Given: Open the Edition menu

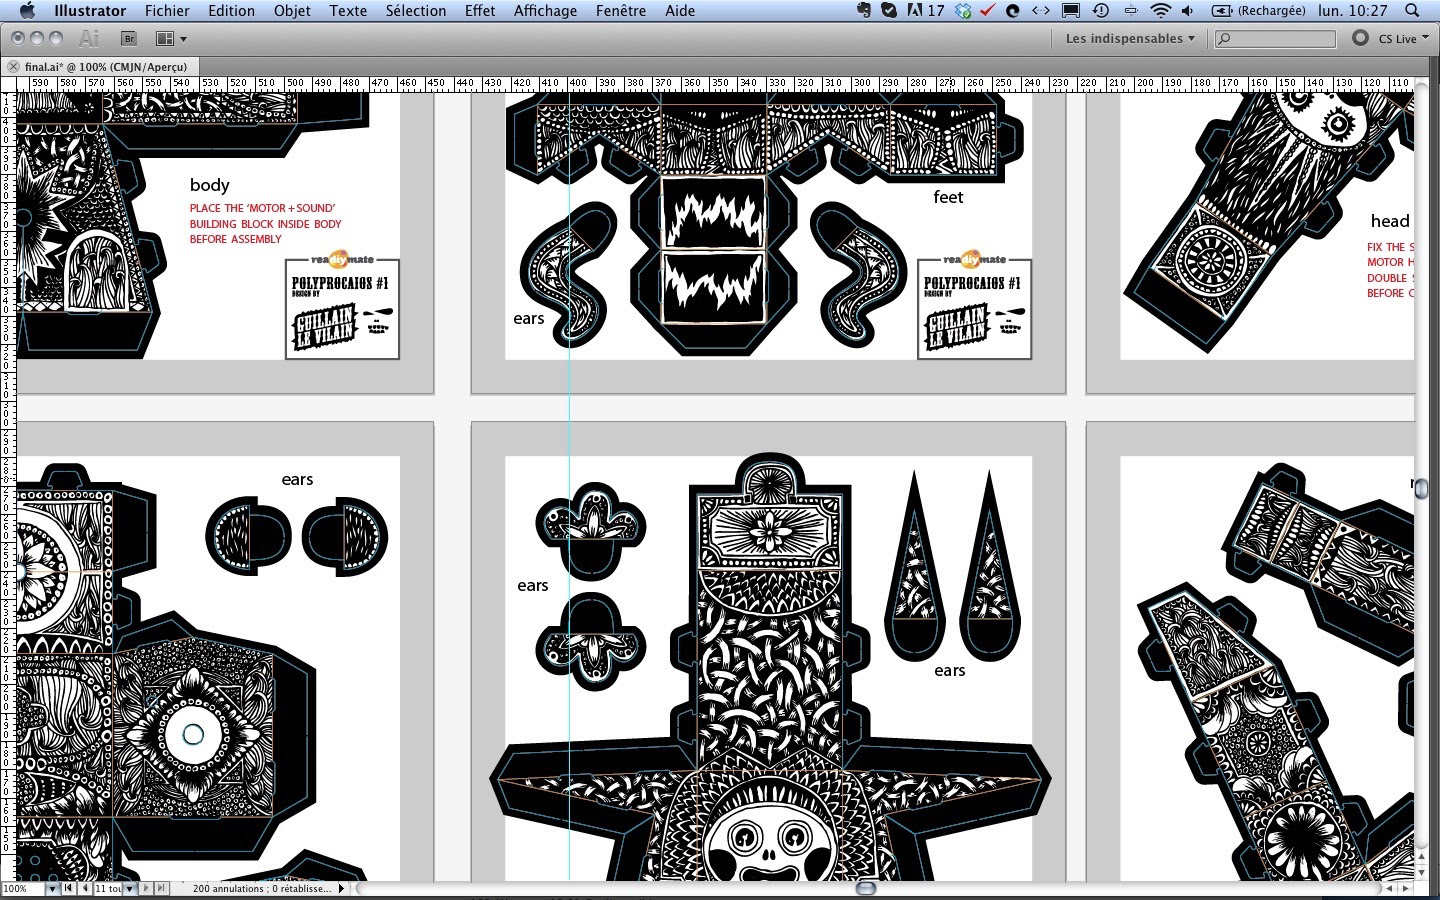Looking at the screenshot, I should (x=231, y=10).
